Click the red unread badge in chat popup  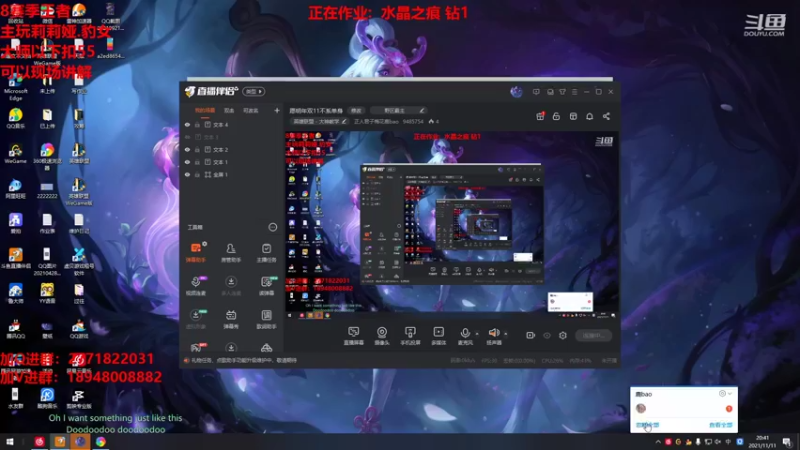[x=729, y=409]
